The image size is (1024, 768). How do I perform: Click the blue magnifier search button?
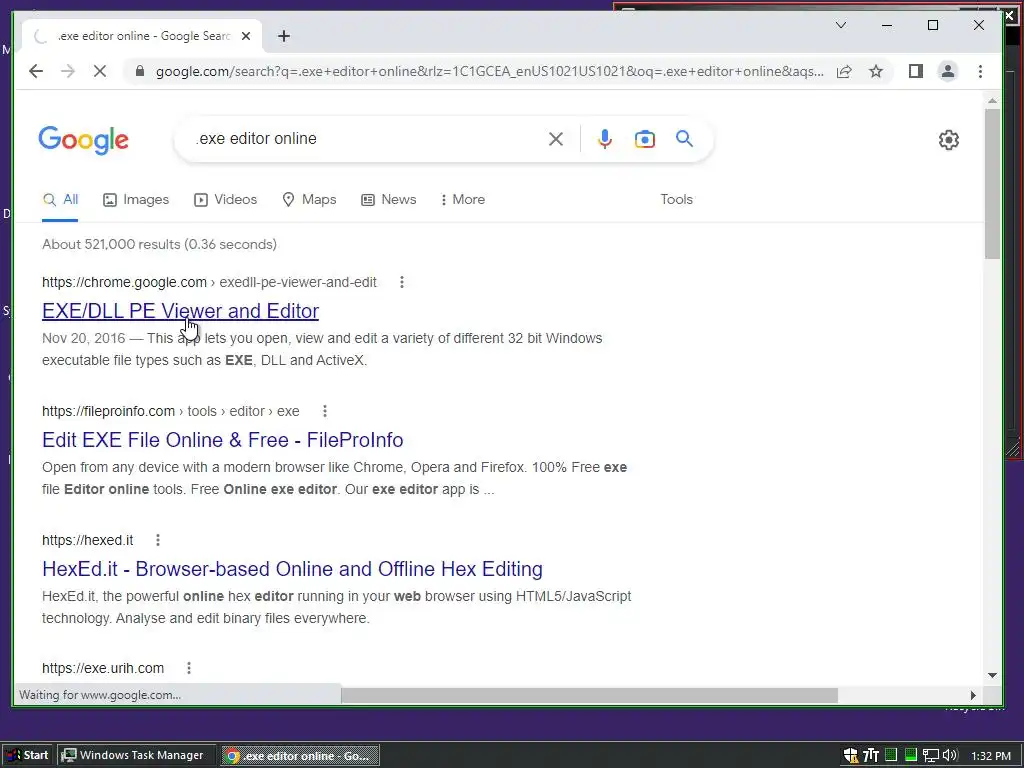click(684, 138)
